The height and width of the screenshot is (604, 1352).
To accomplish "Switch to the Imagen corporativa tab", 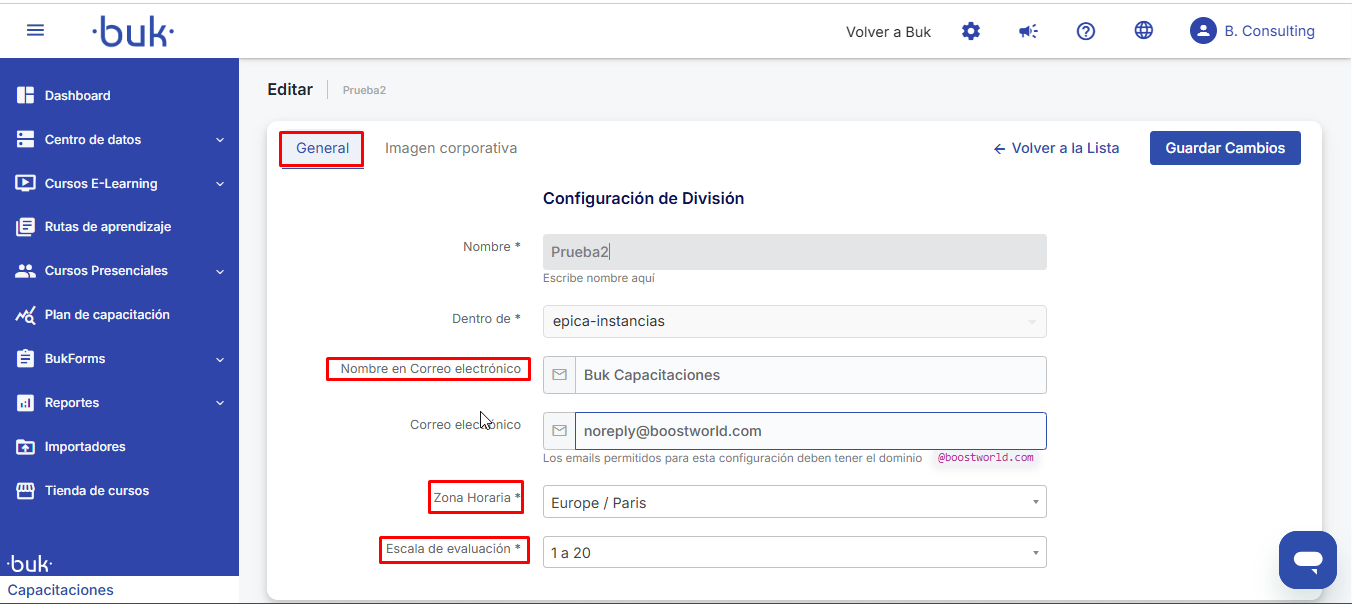I will (451, 148).
